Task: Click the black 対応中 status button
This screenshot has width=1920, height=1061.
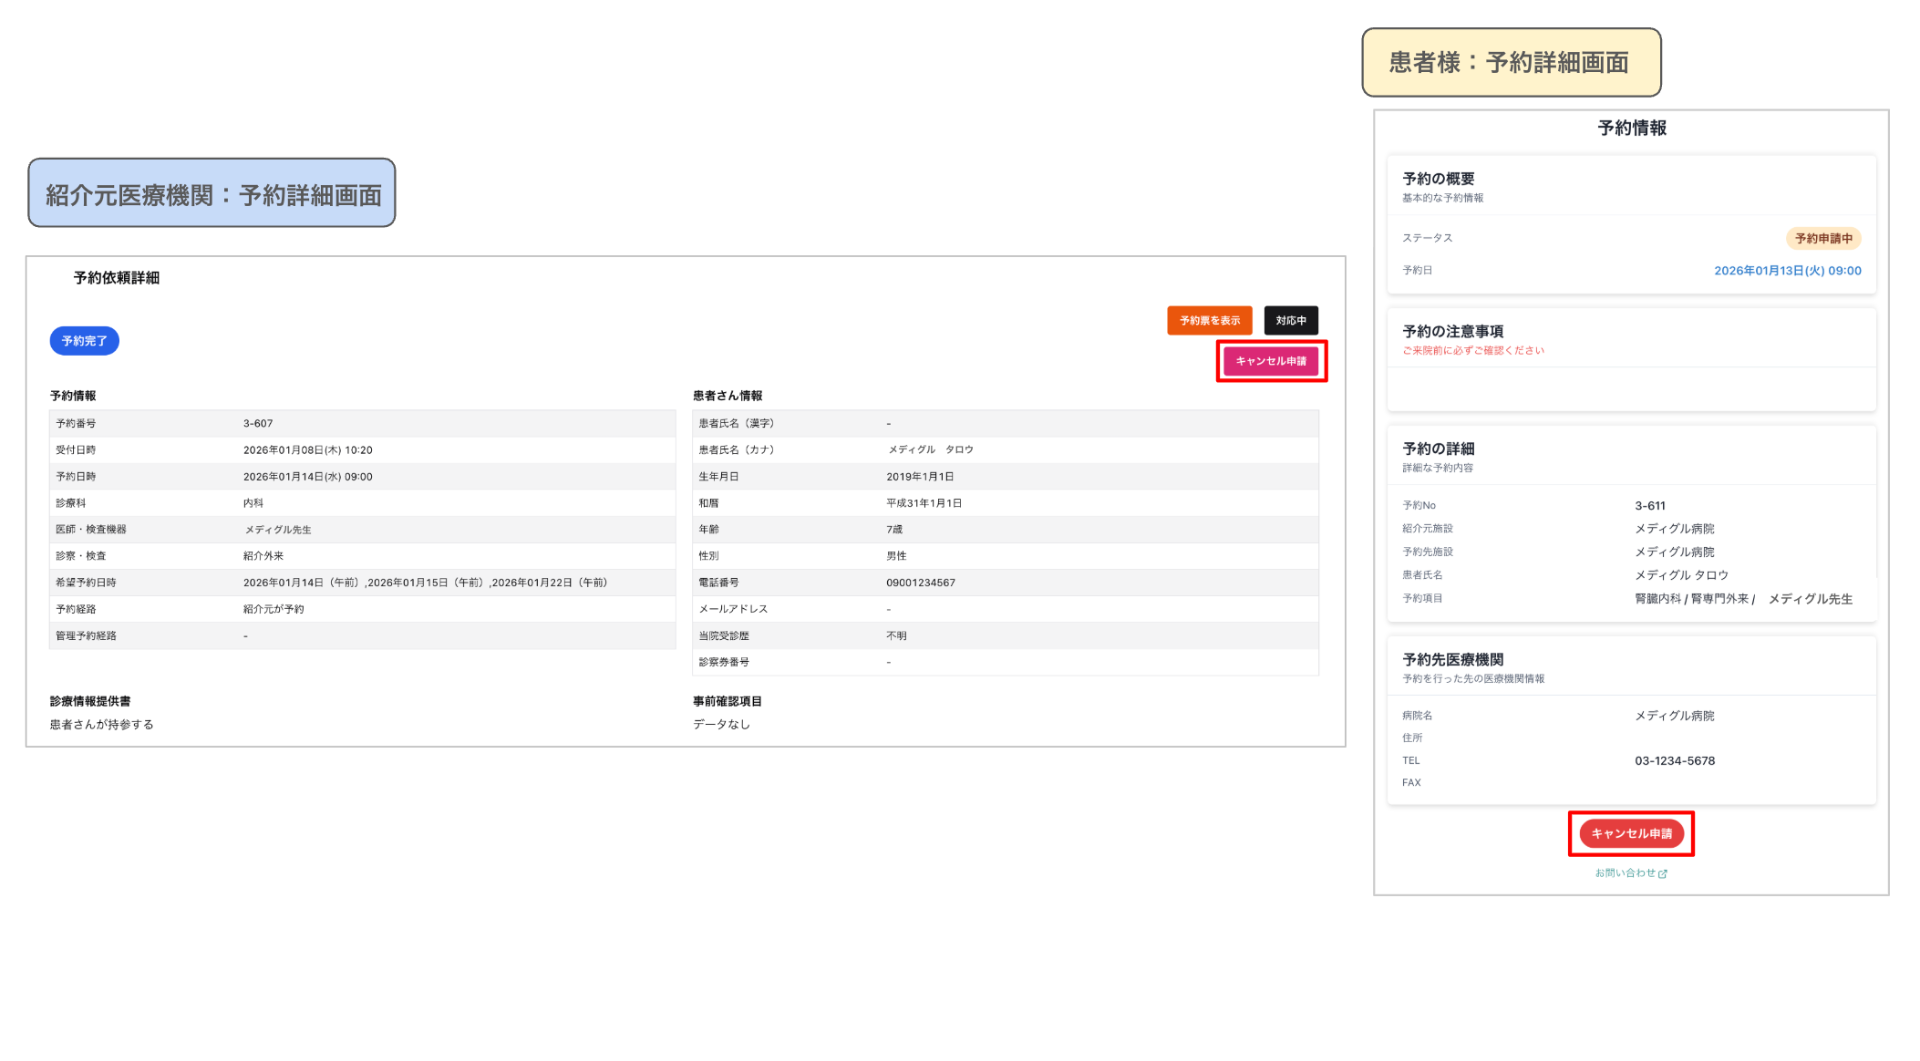Action: [1291, 320]
